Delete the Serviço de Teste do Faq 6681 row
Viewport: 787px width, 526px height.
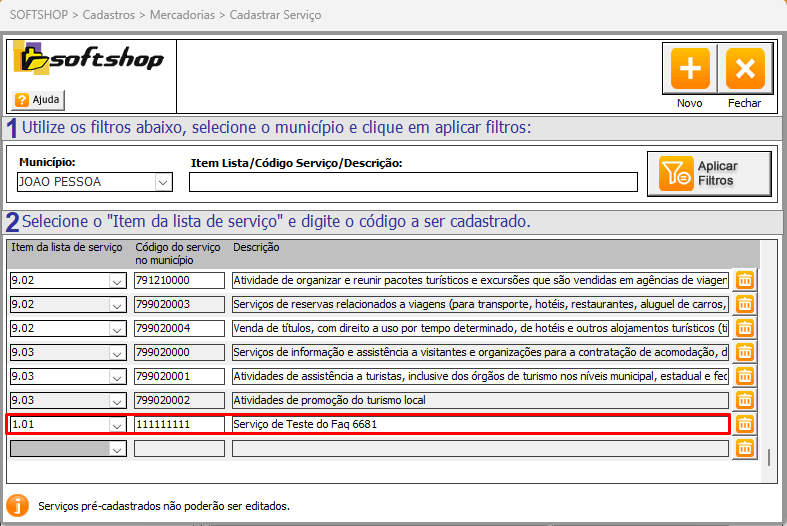[x=745, y=425]
